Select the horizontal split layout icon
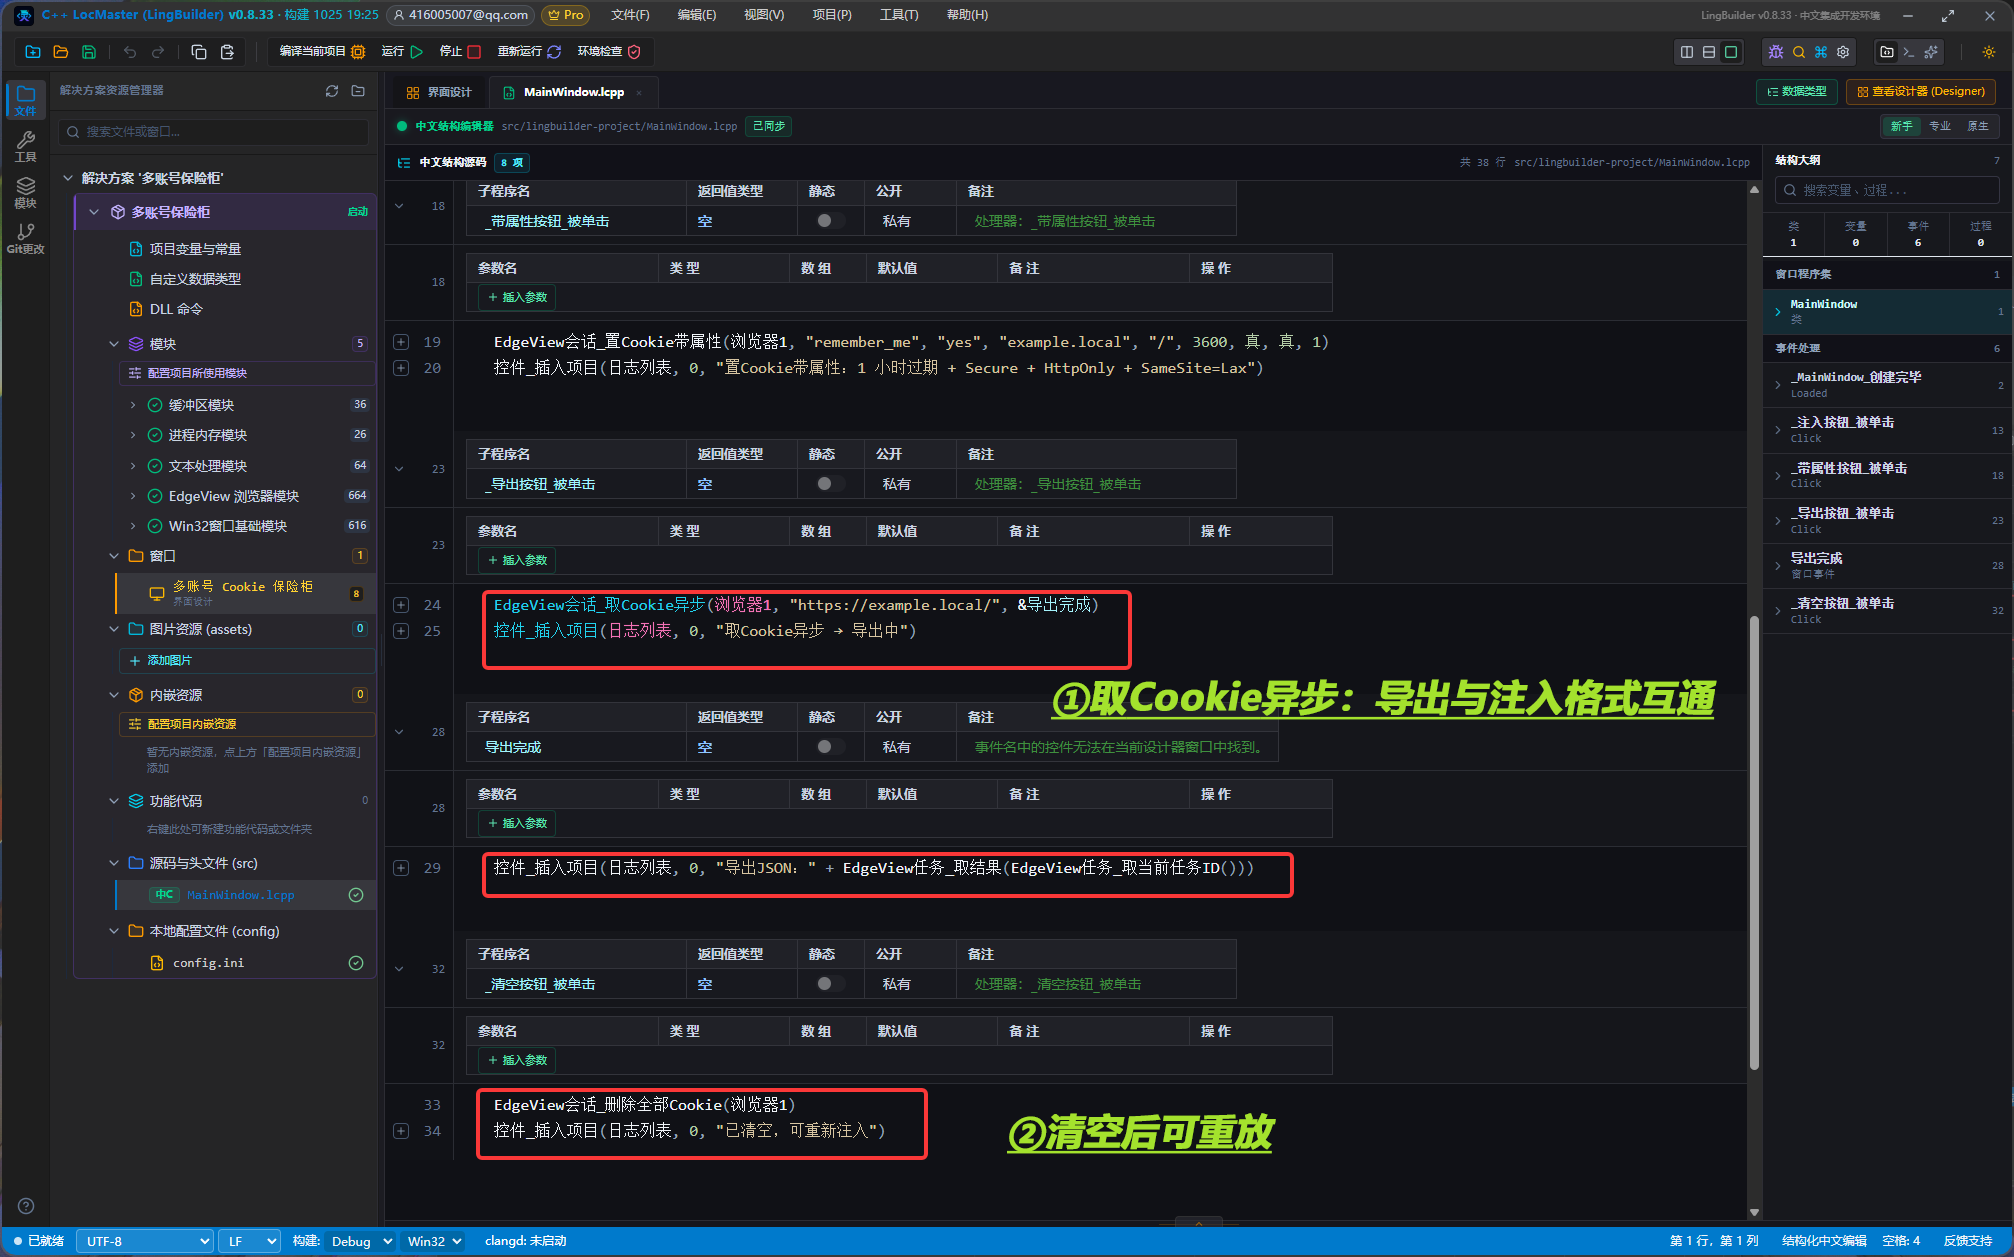The image size is (2014, 1257). point(1709,52)
